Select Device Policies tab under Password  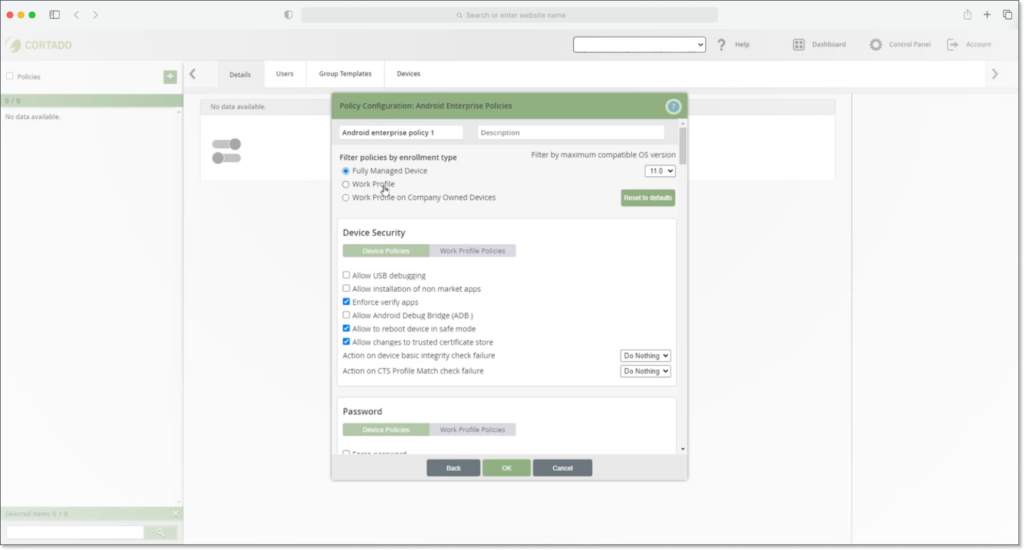click(x=386, y=430)
